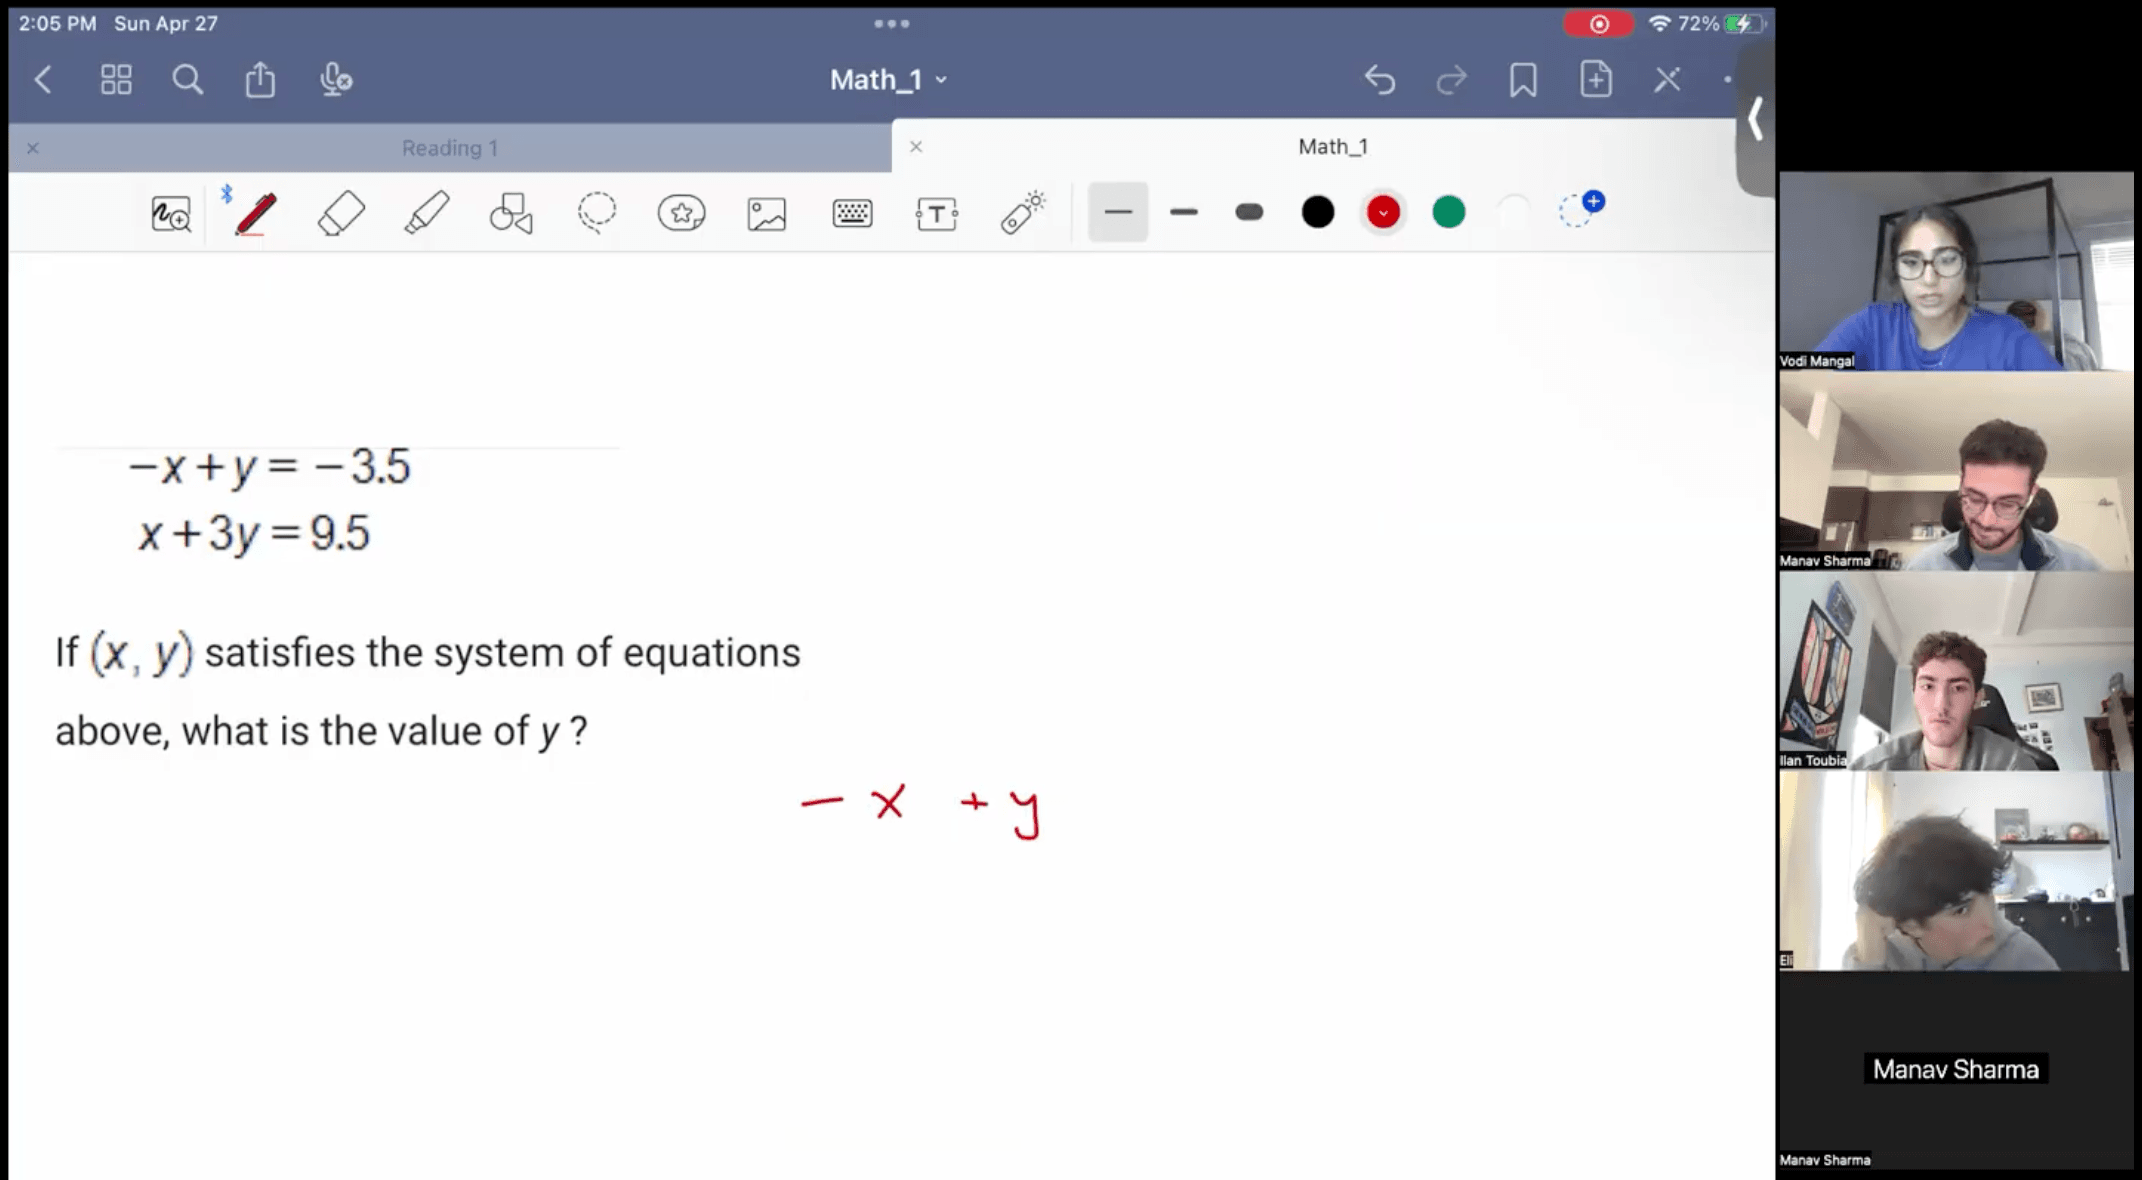Open Vodi Mangal's video thumbnail
This screenshot has height=1180, width=2142.
click(x=1955, y=271)
